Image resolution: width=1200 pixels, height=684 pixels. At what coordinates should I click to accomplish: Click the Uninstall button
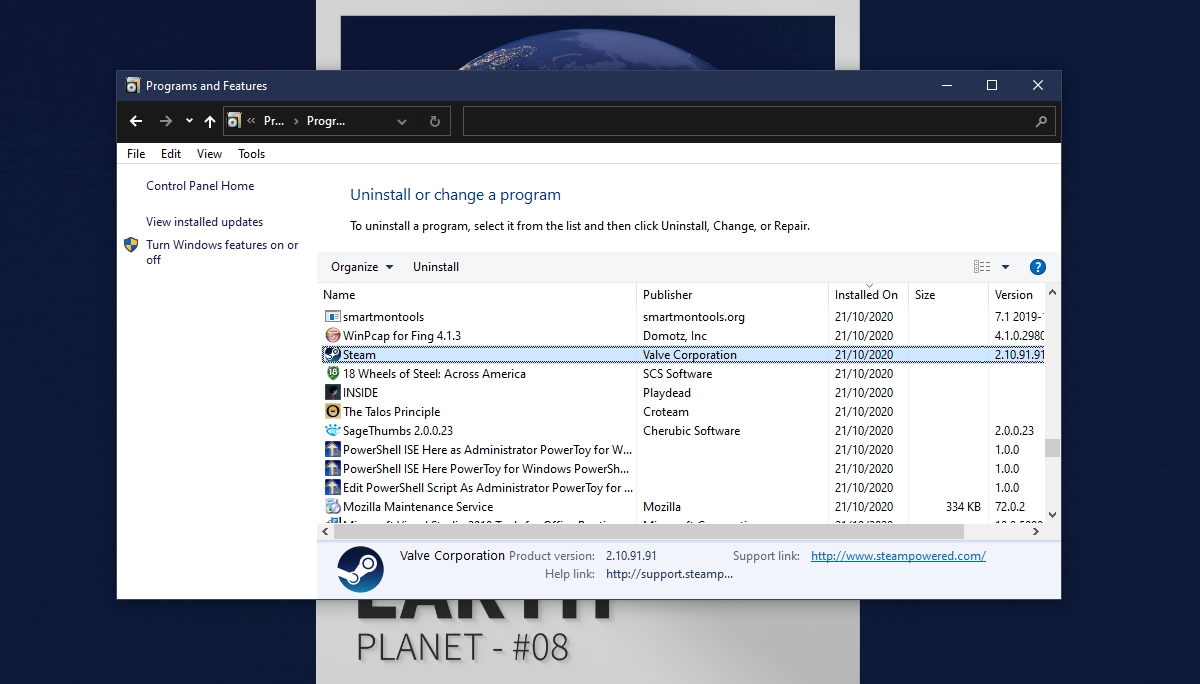pos(436,267)
